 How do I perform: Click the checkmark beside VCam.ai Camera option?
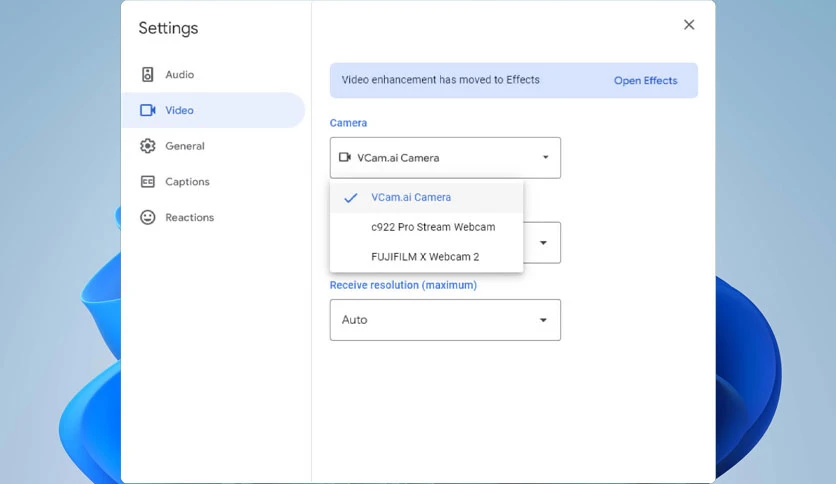point(350,198)
